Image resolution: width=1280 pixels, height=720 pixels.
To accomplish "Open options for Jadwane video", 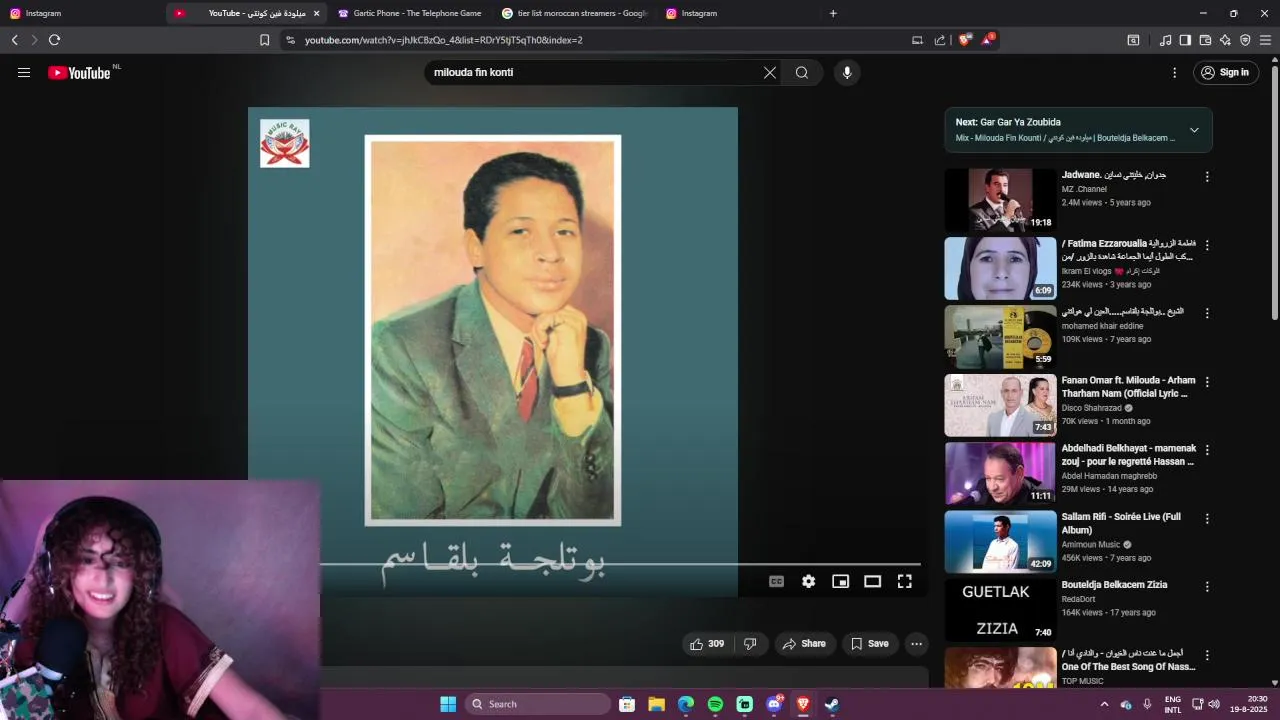I will click(1207, 176).
